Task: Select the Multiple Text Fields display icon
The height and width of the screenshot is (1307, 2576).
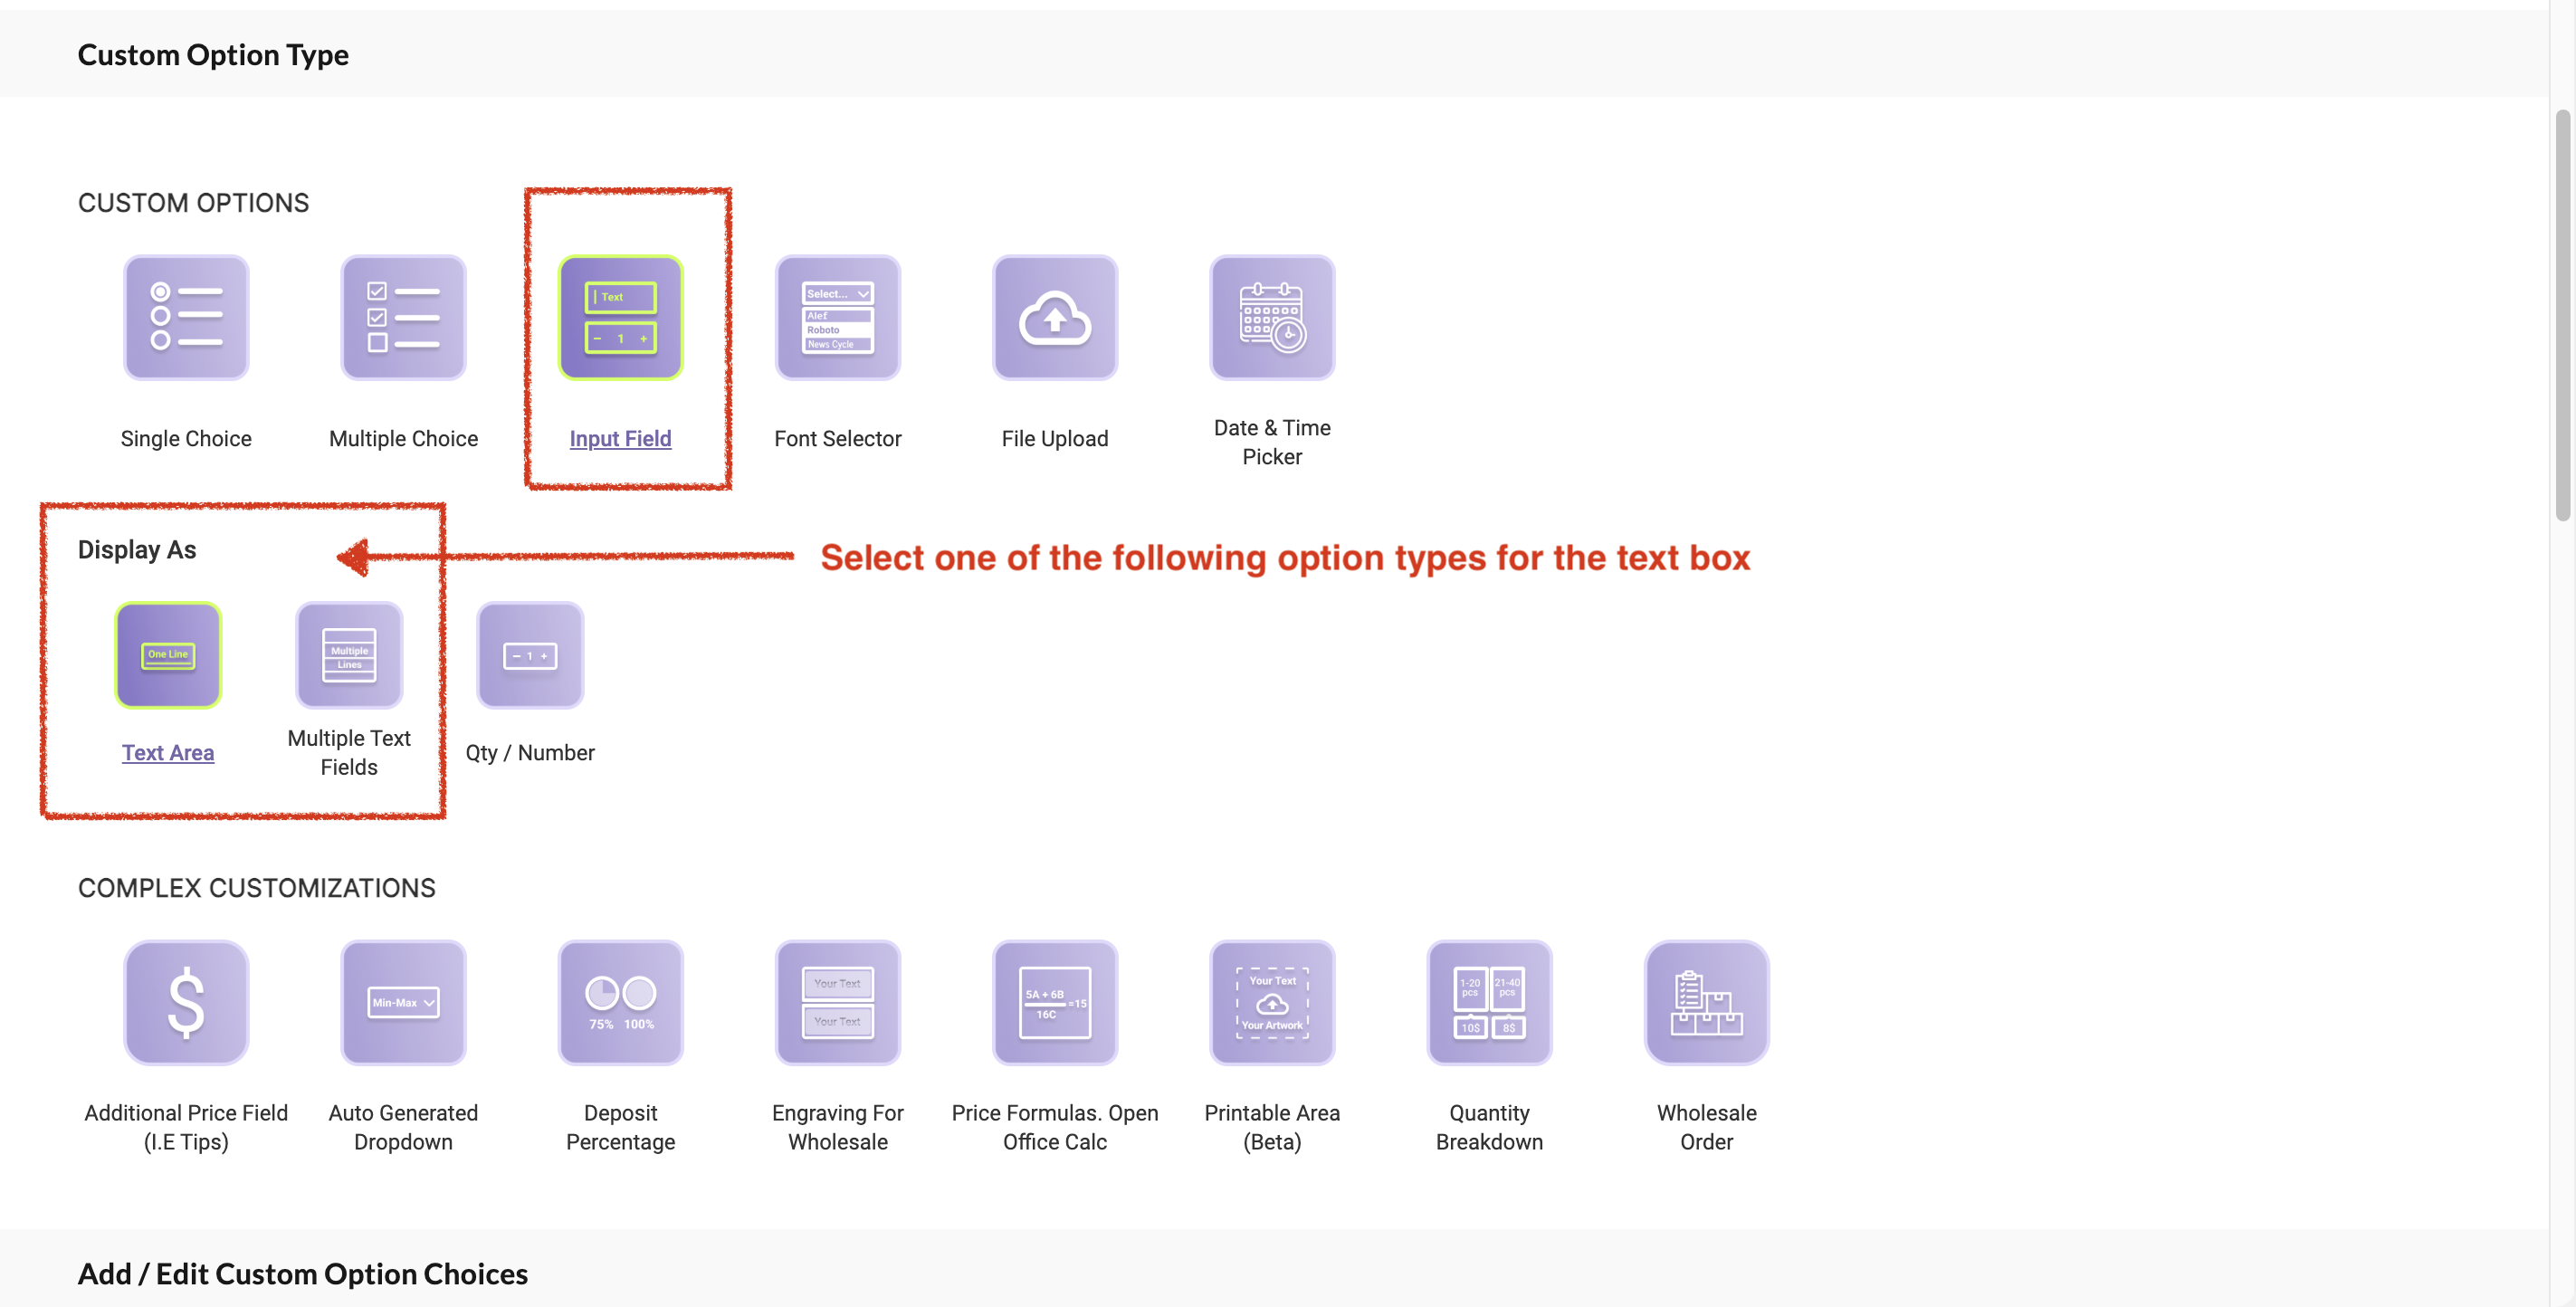Action: coord(349,655)
